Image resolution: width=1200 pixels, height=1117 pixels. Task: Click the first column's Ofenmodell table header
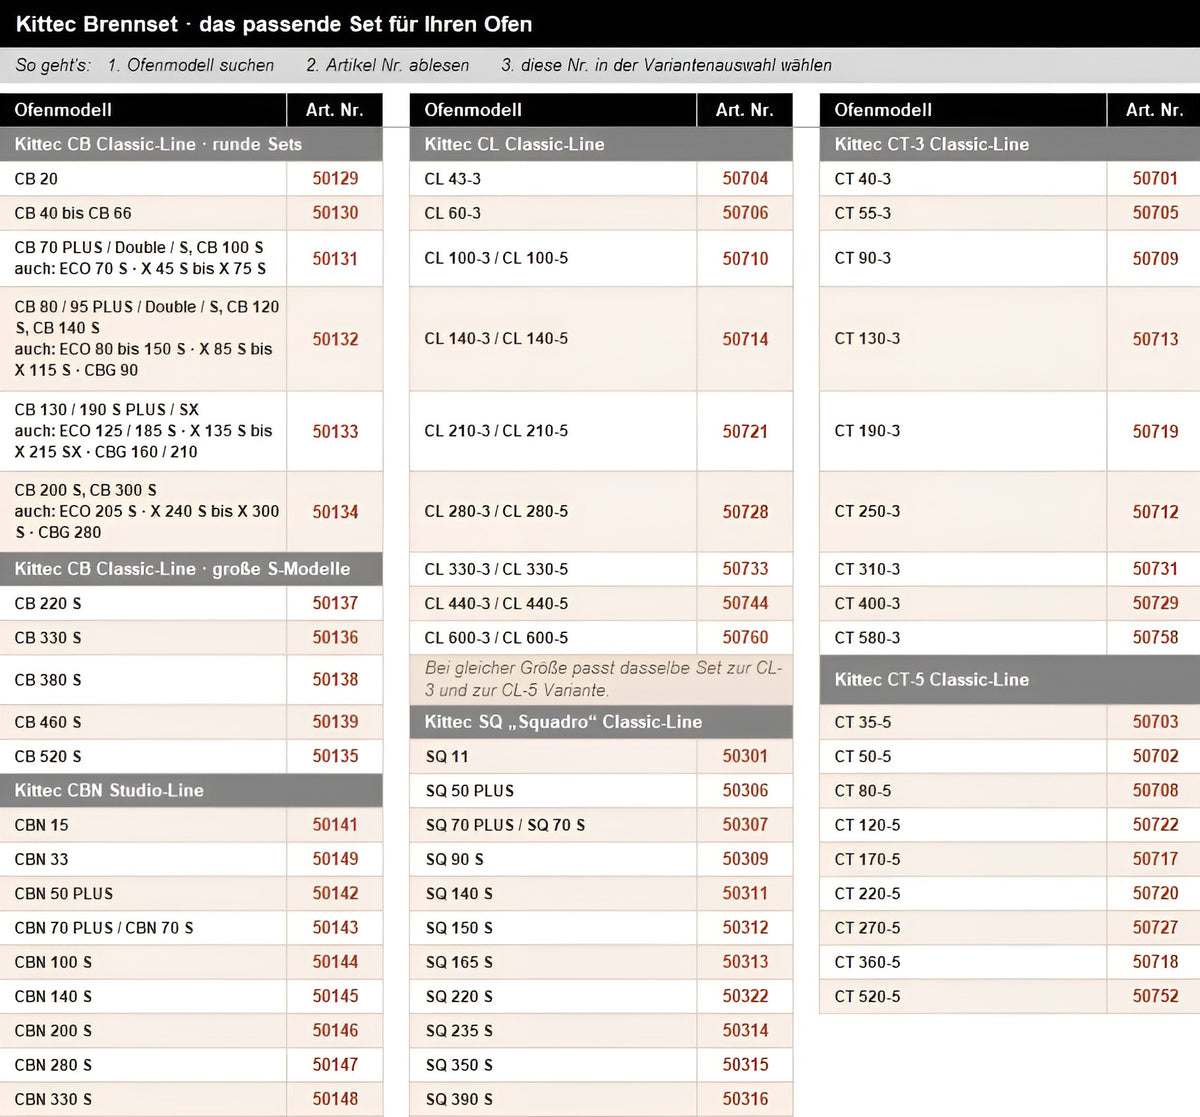tap(143, 110)
